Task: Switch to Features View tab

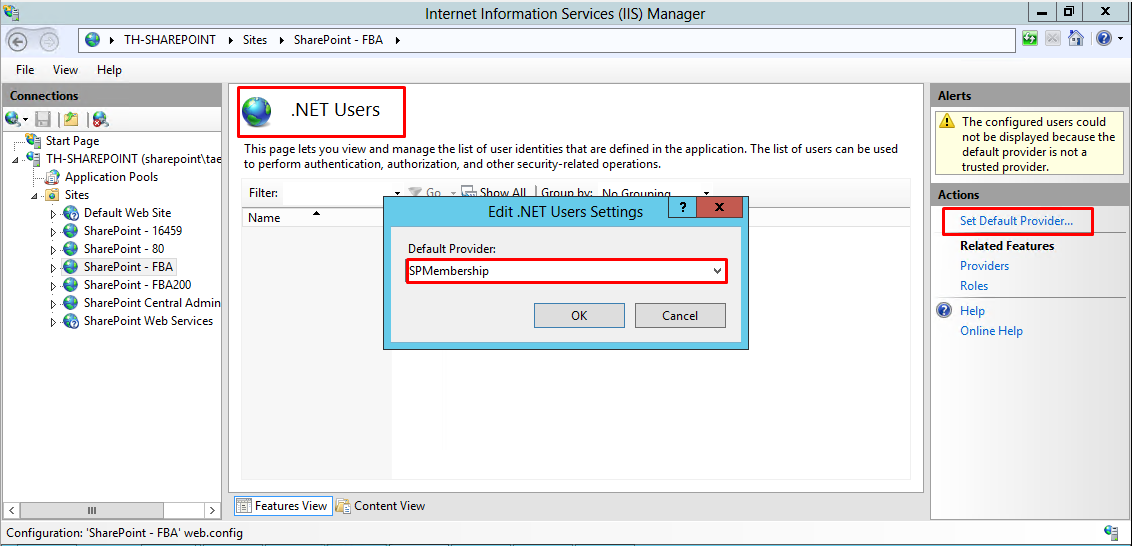Action: 282,506
